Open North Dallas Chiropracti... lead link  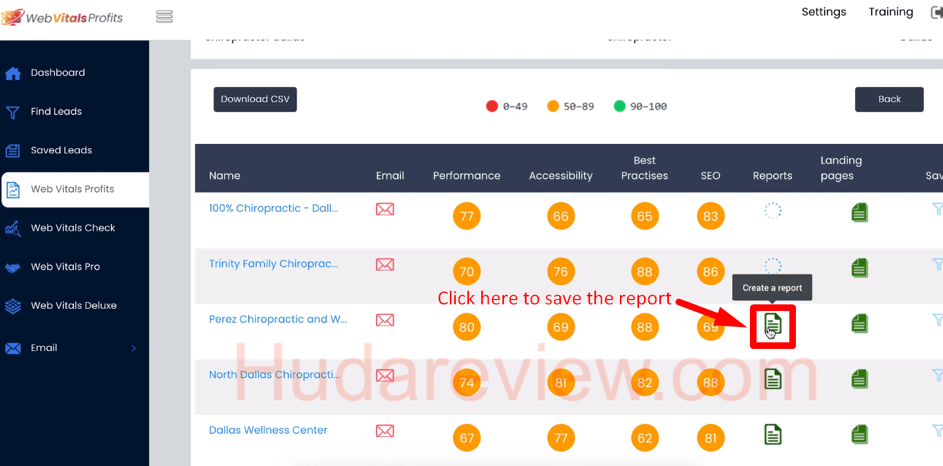pos(275,375)
